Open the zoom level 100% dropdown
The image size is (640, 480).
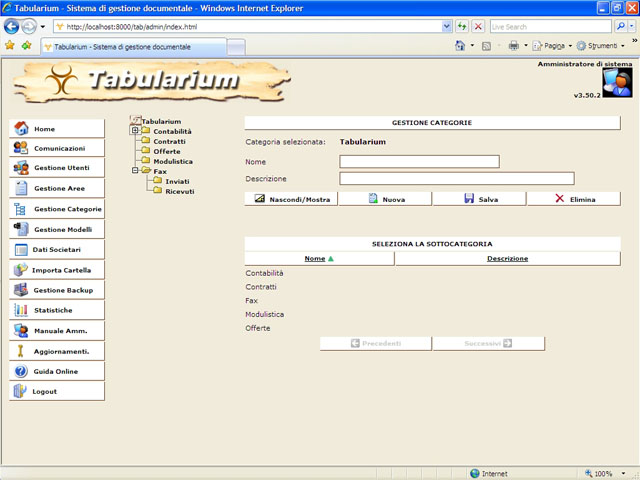point(623,473)
